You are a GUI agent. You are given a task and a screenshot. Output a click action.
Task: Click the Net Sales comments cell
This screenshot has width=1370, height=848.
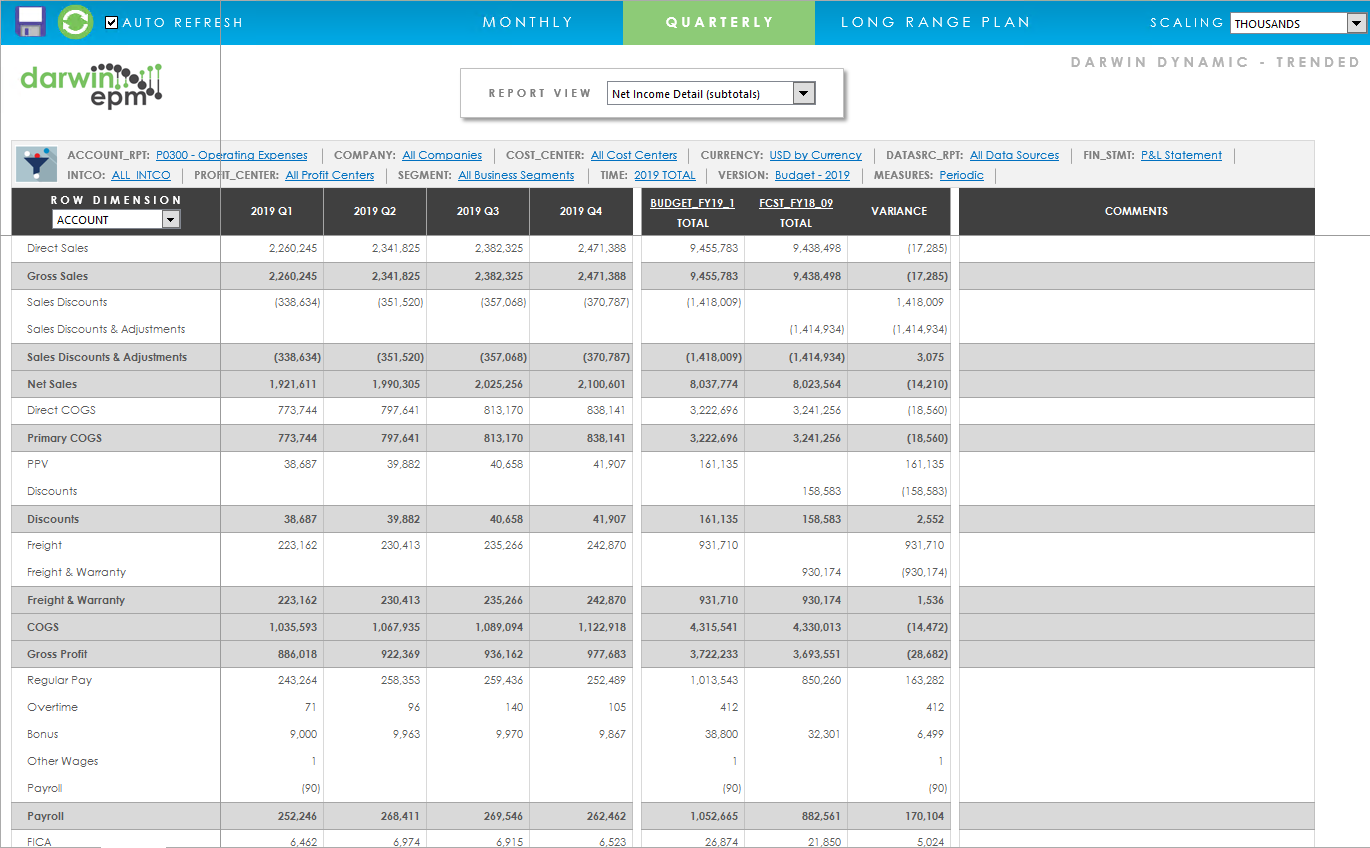click(x=1136, y=384)
